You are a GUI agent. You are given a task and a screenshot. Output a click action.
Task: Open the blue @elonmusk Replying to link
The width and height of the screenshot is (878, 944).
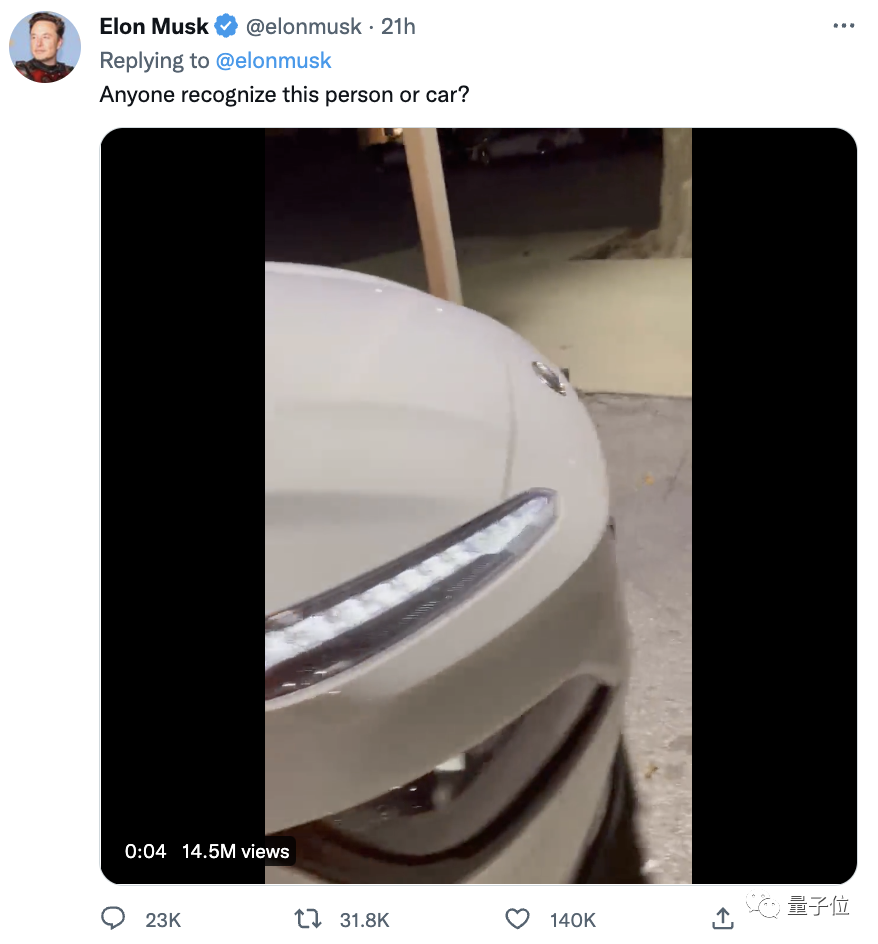(x=273, y=61)
